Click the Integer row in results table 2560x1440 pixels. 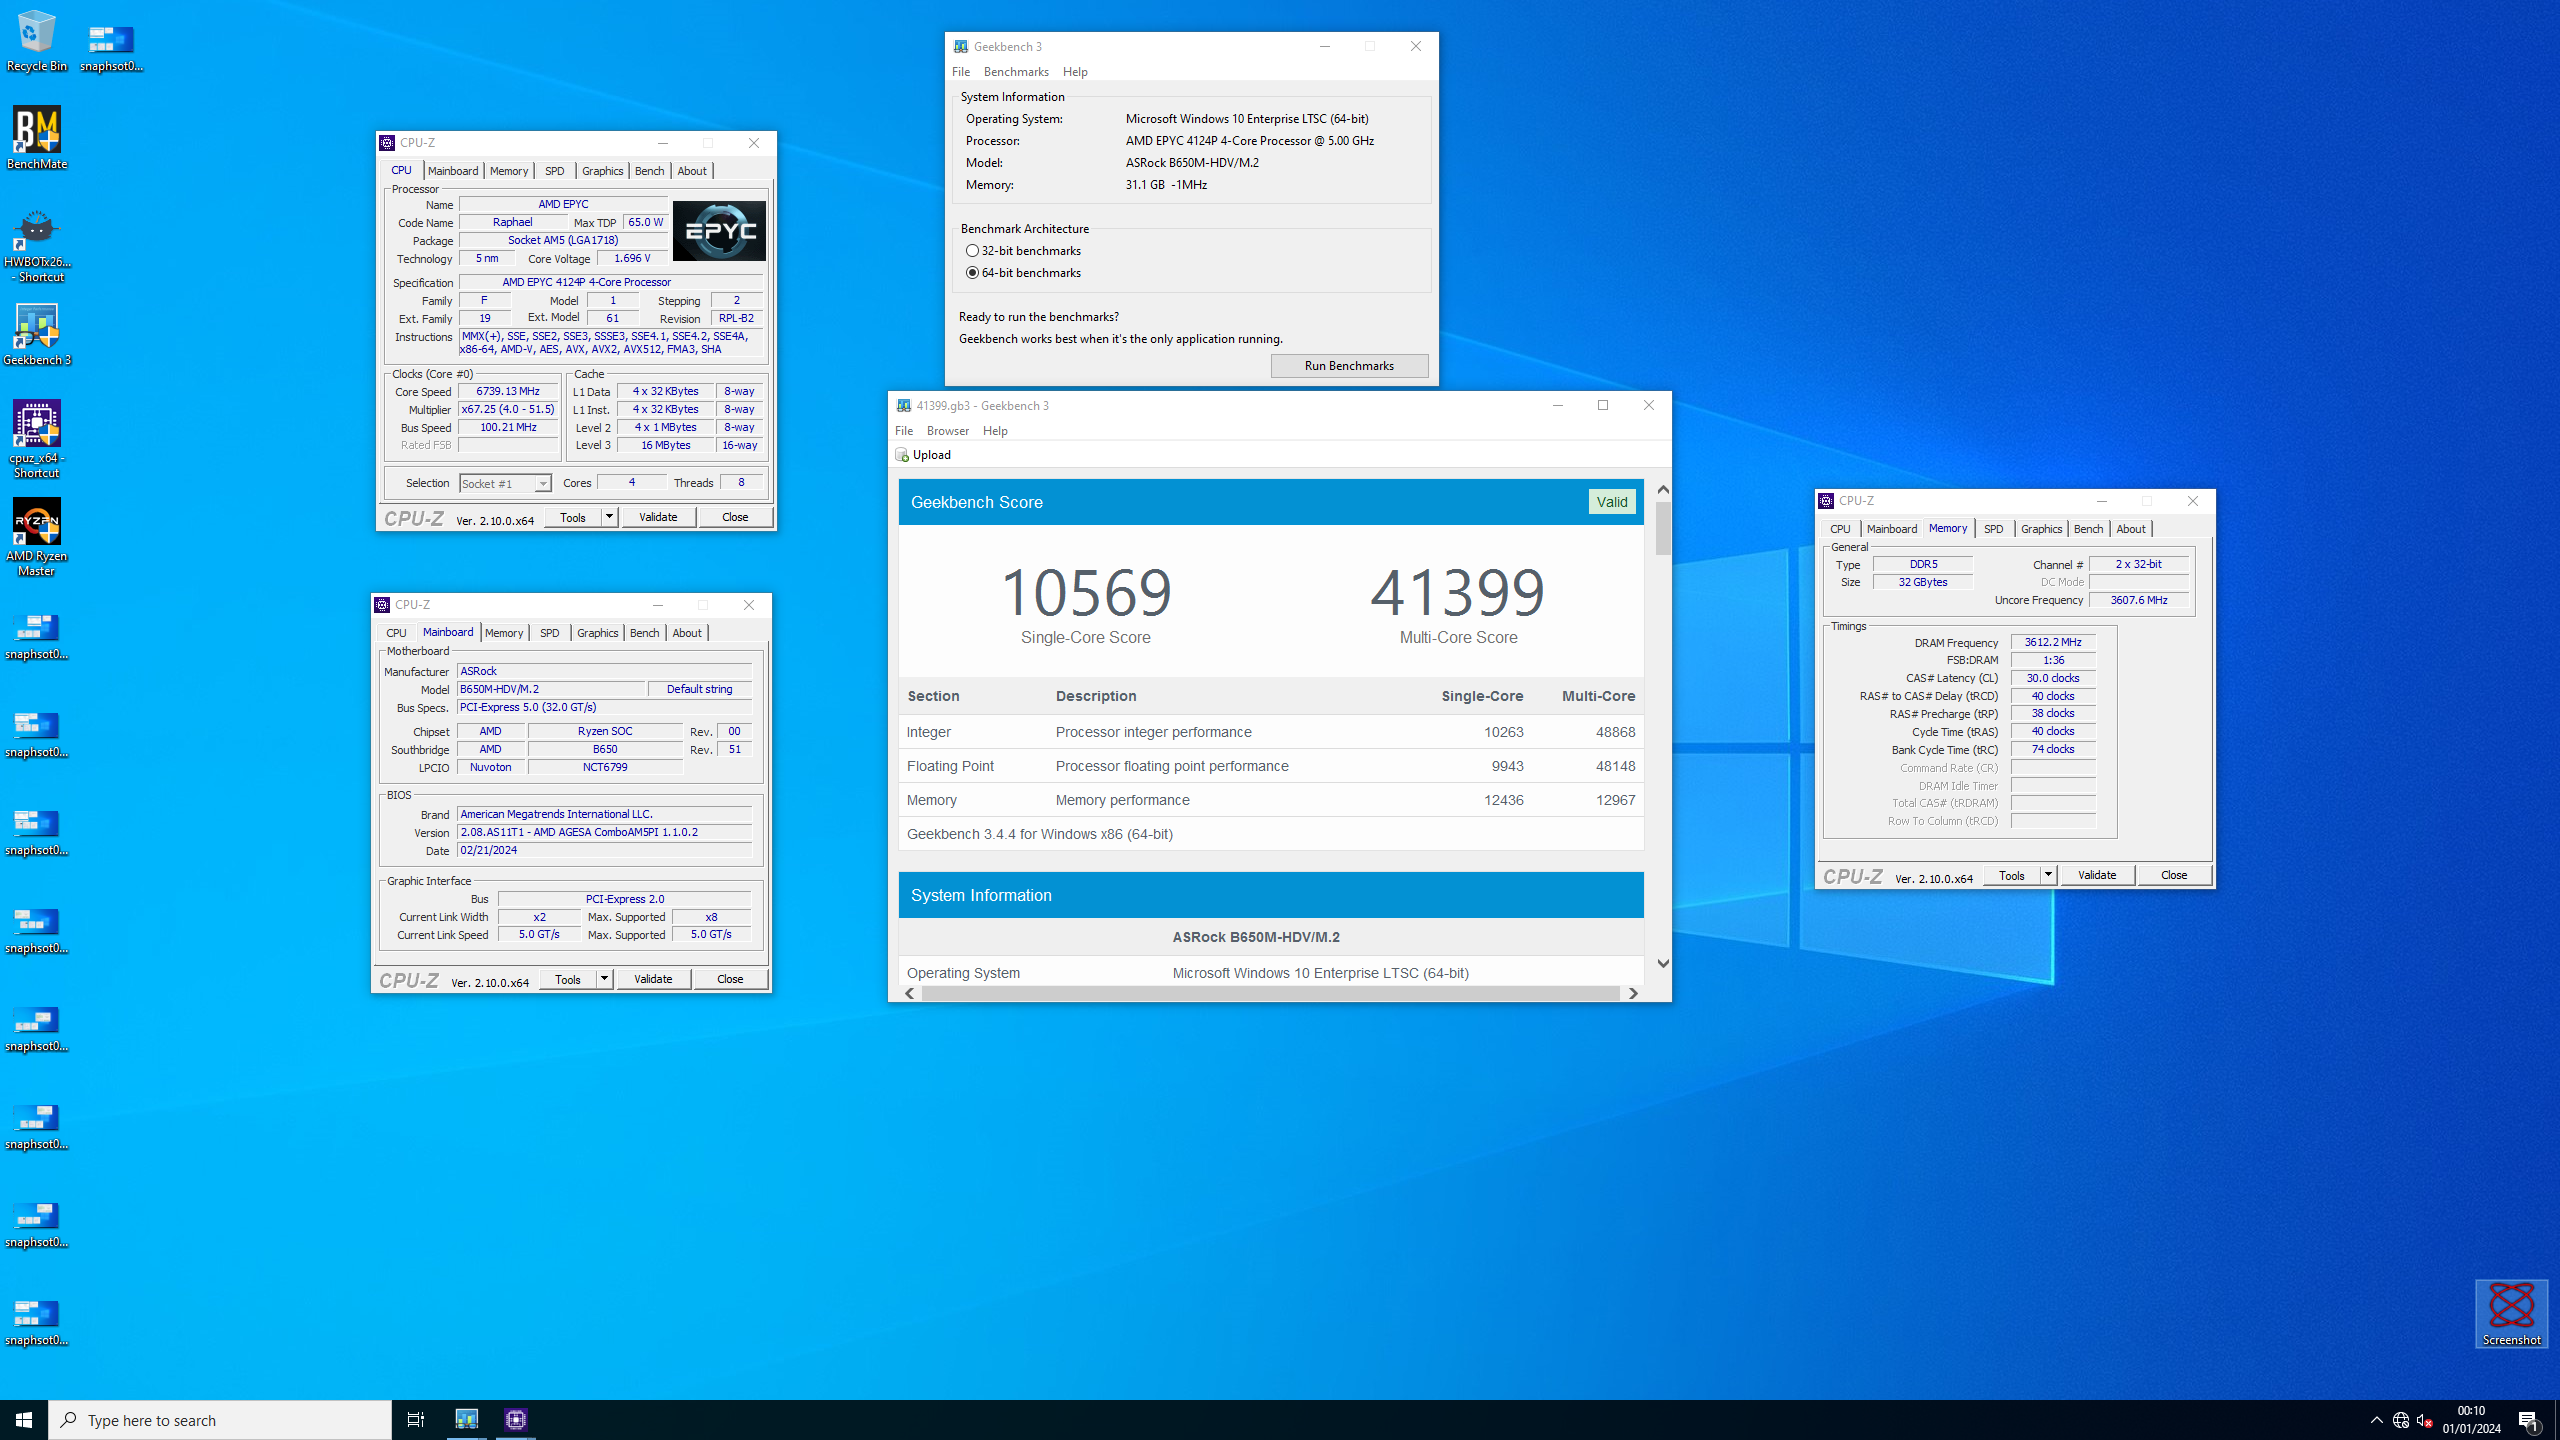[1270, 732]
